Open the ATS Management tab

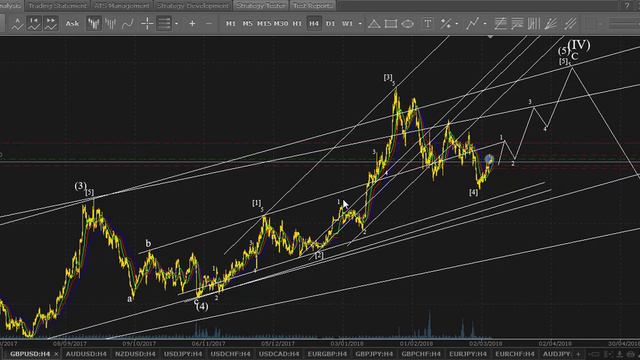pos(122,5)
